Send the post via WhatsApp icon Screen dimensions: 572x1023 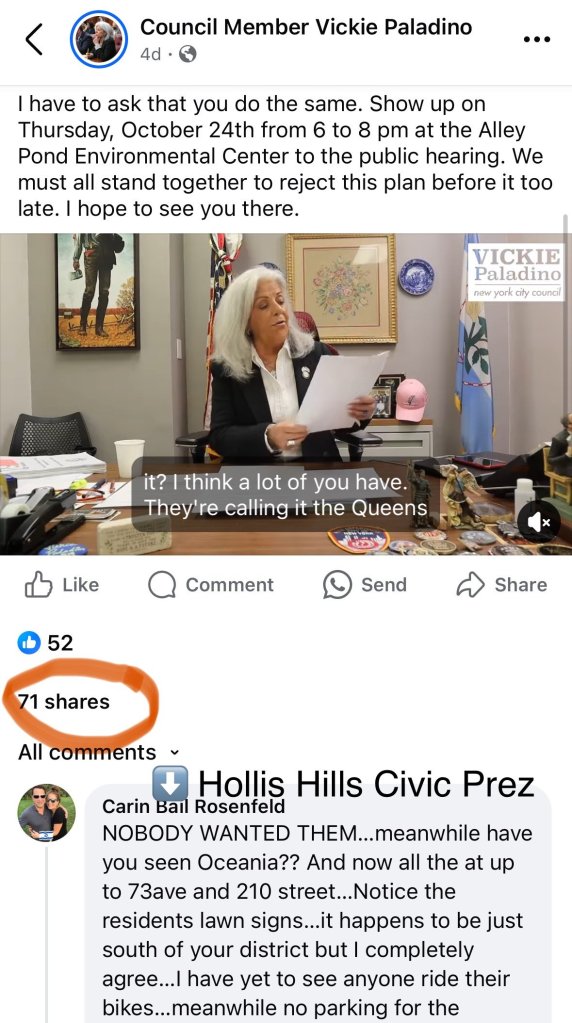tap(365, 585)
